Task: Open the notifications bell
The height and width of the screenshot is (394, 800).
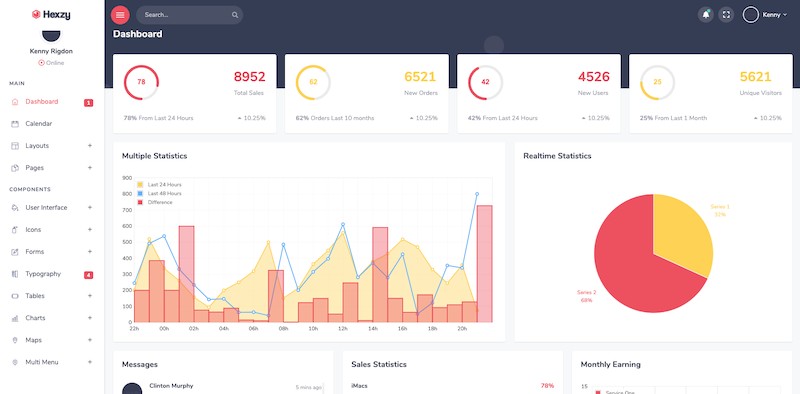Action: (x=706, y=15)
